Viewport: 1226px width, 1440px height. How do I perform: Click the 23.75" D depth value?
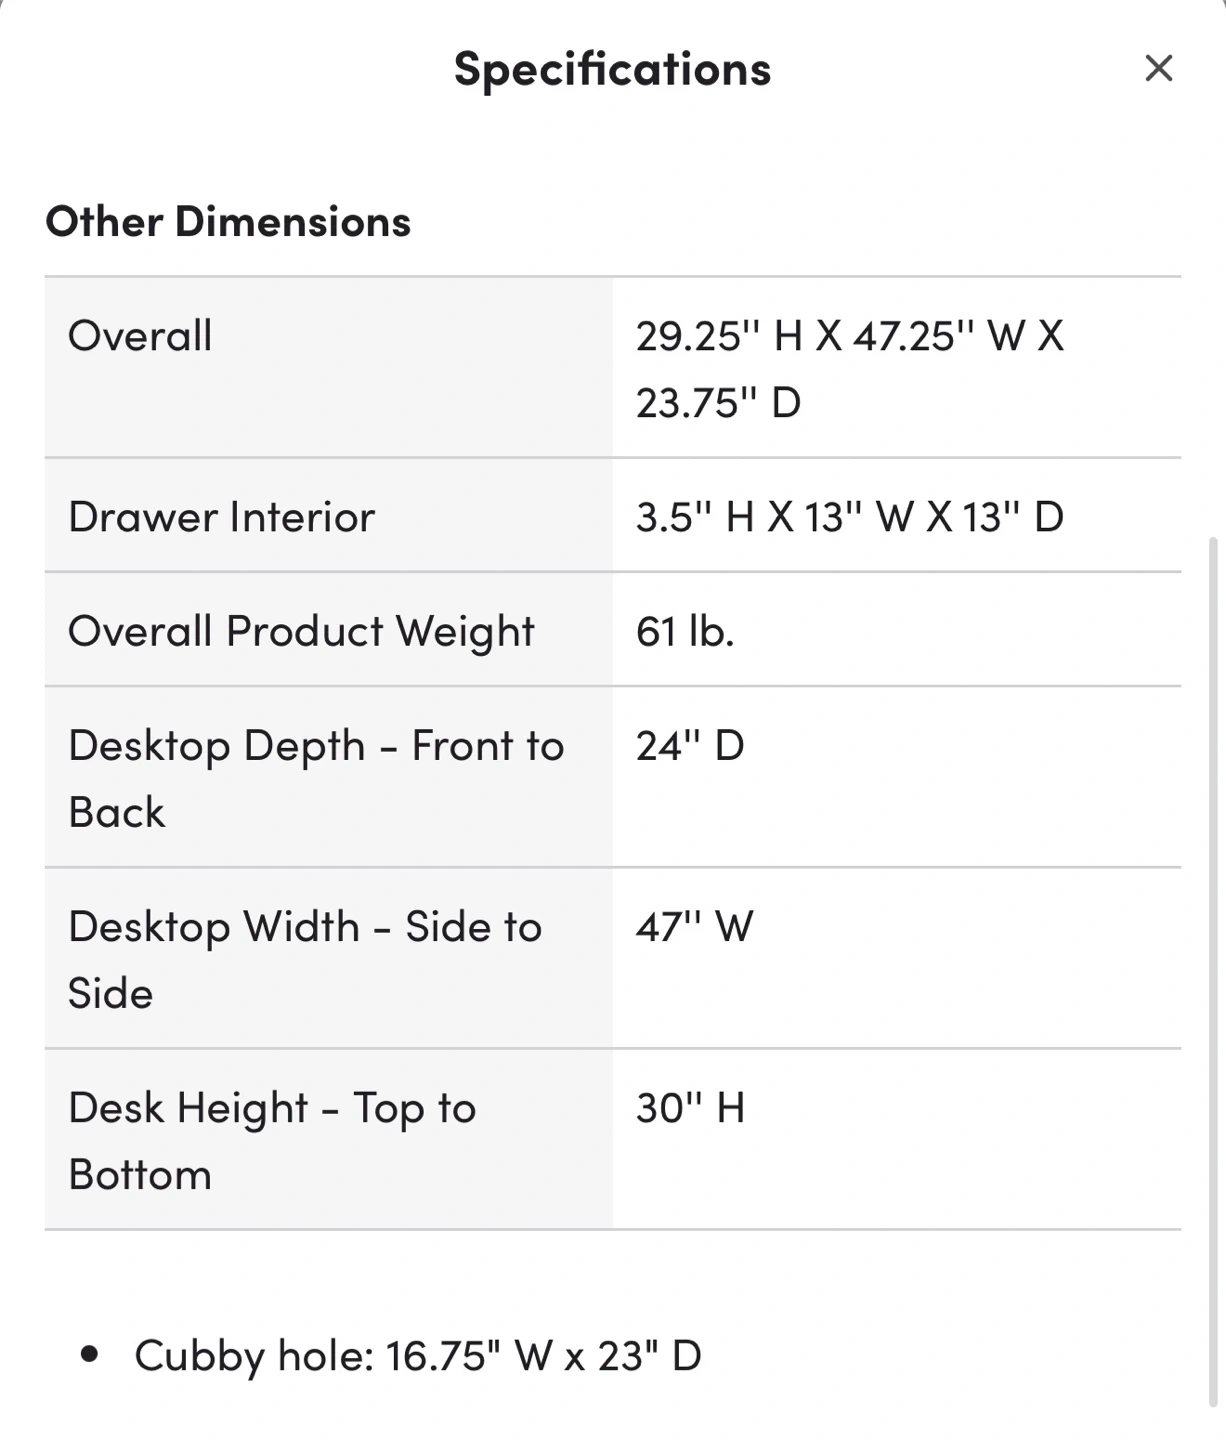[x=718, y=403]
